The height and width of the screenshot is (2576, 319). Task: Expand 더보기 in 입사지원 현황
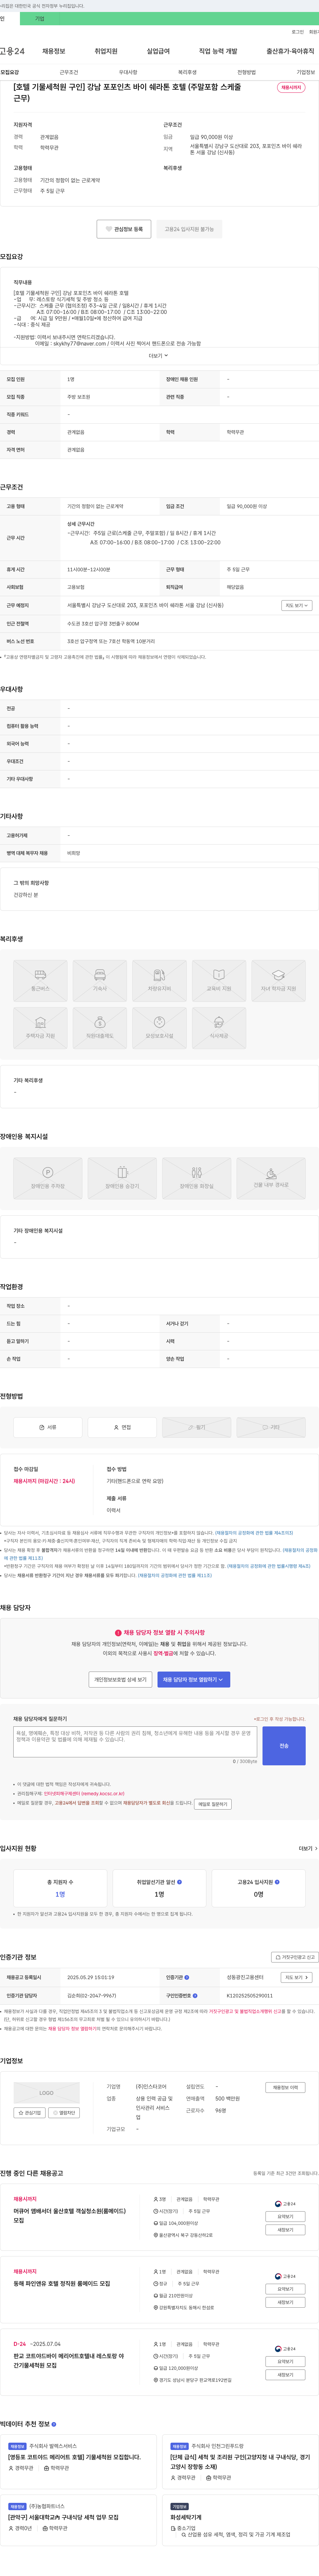click(x=308, y=1849)
